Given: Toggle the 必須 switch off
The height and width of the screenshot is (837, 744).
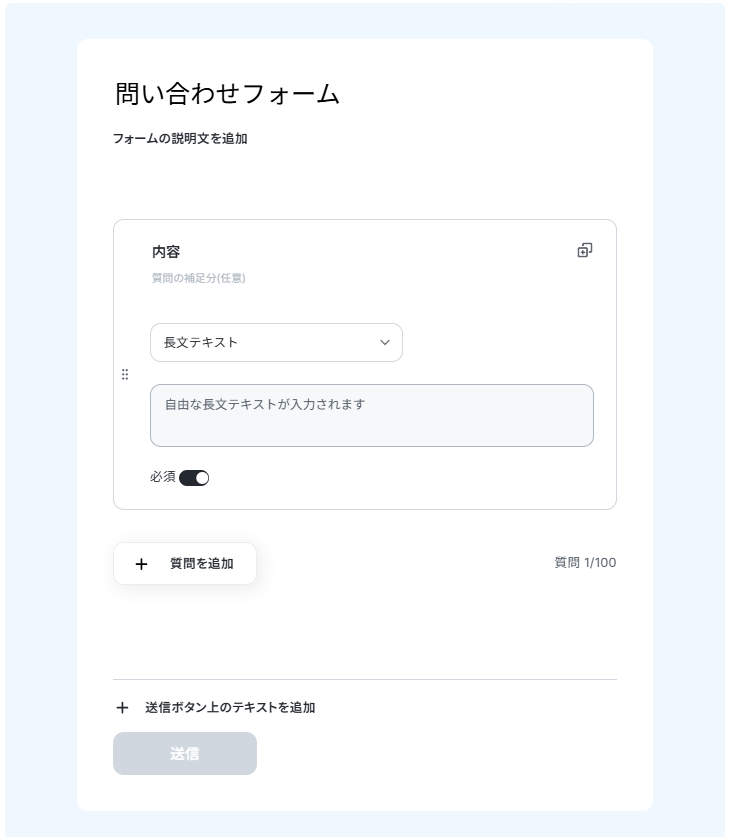Looking at the screenshot, I should point(194,478).
